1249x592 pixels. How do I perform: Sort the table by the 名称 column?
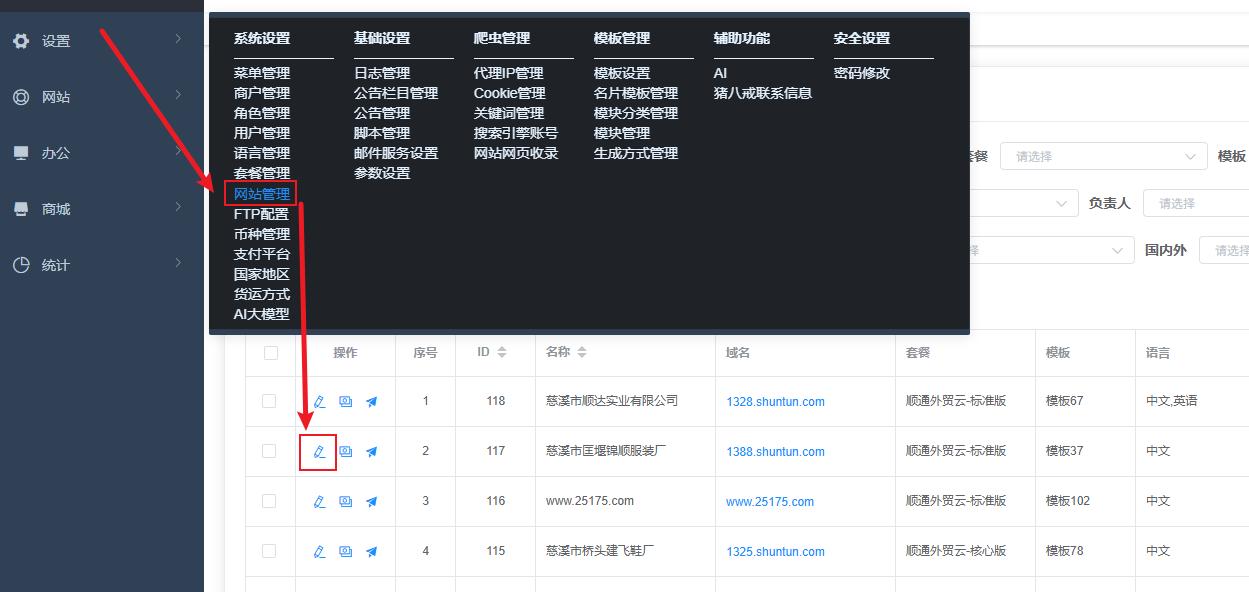(582, 353)
